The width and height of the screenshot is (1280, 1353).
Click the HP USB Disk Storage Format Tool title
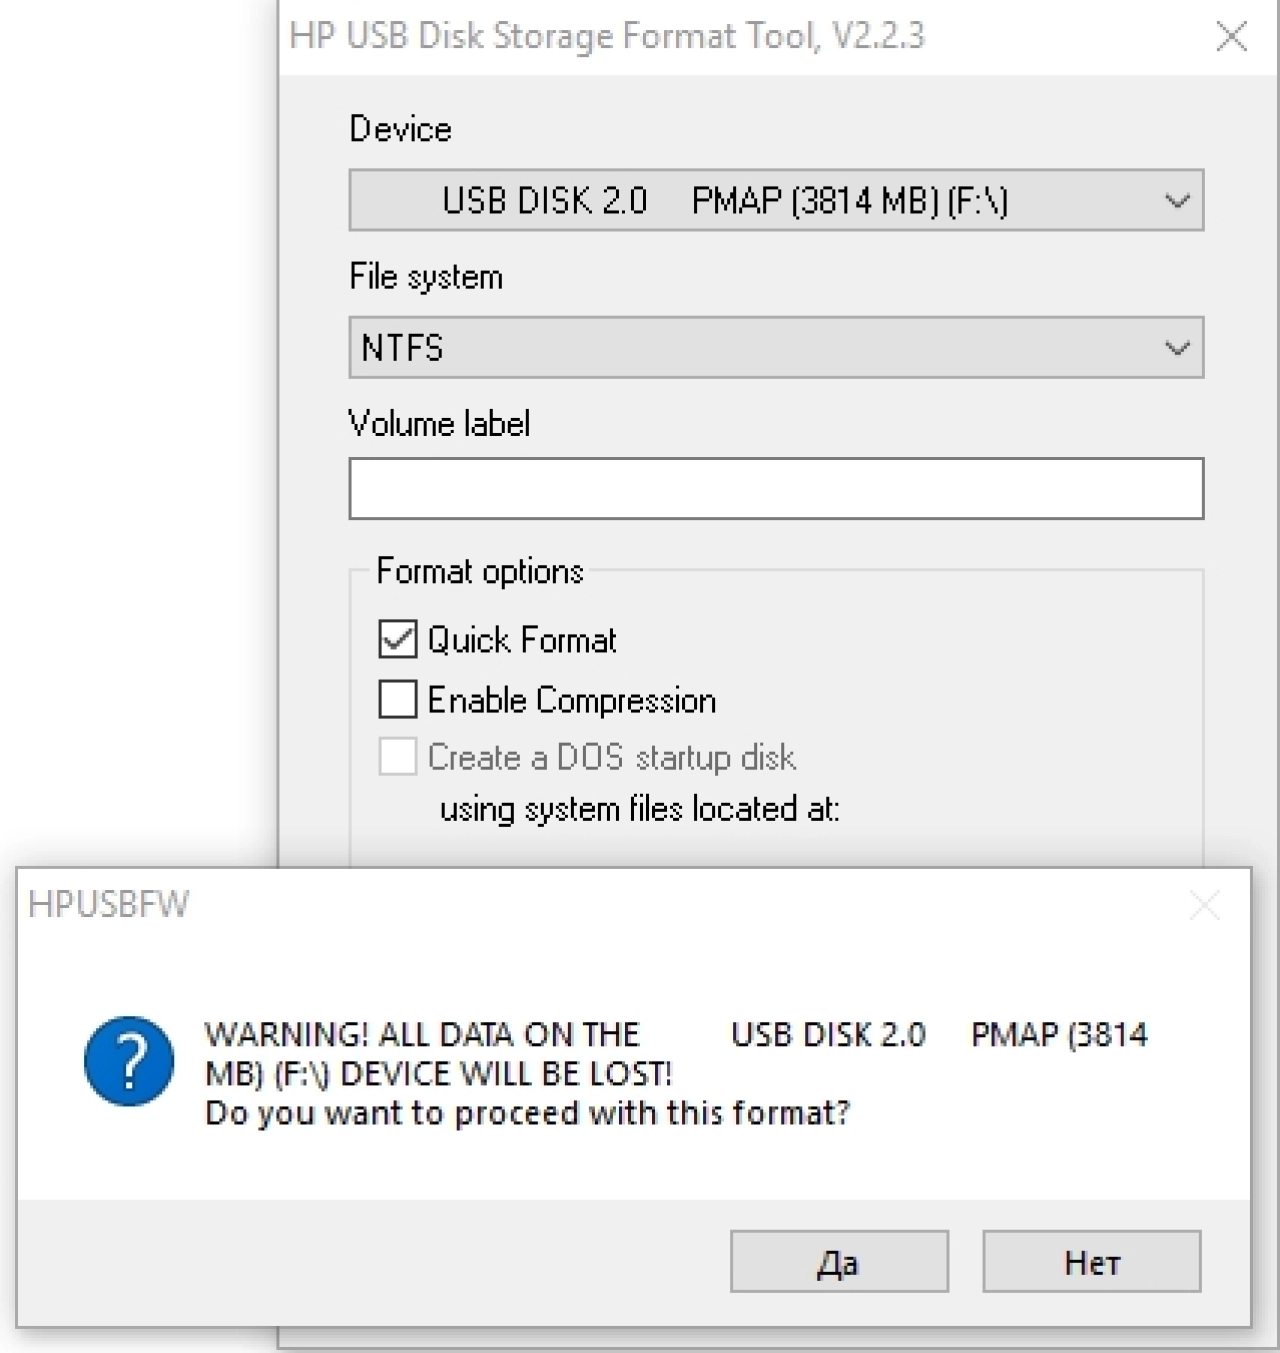pos(607,36)
